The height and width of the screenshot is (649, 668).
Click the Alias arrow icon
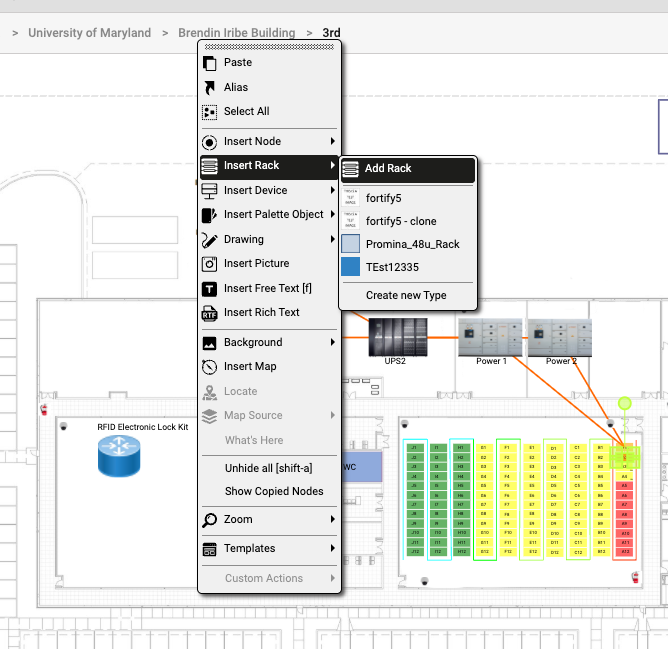[x=209, y=87]
